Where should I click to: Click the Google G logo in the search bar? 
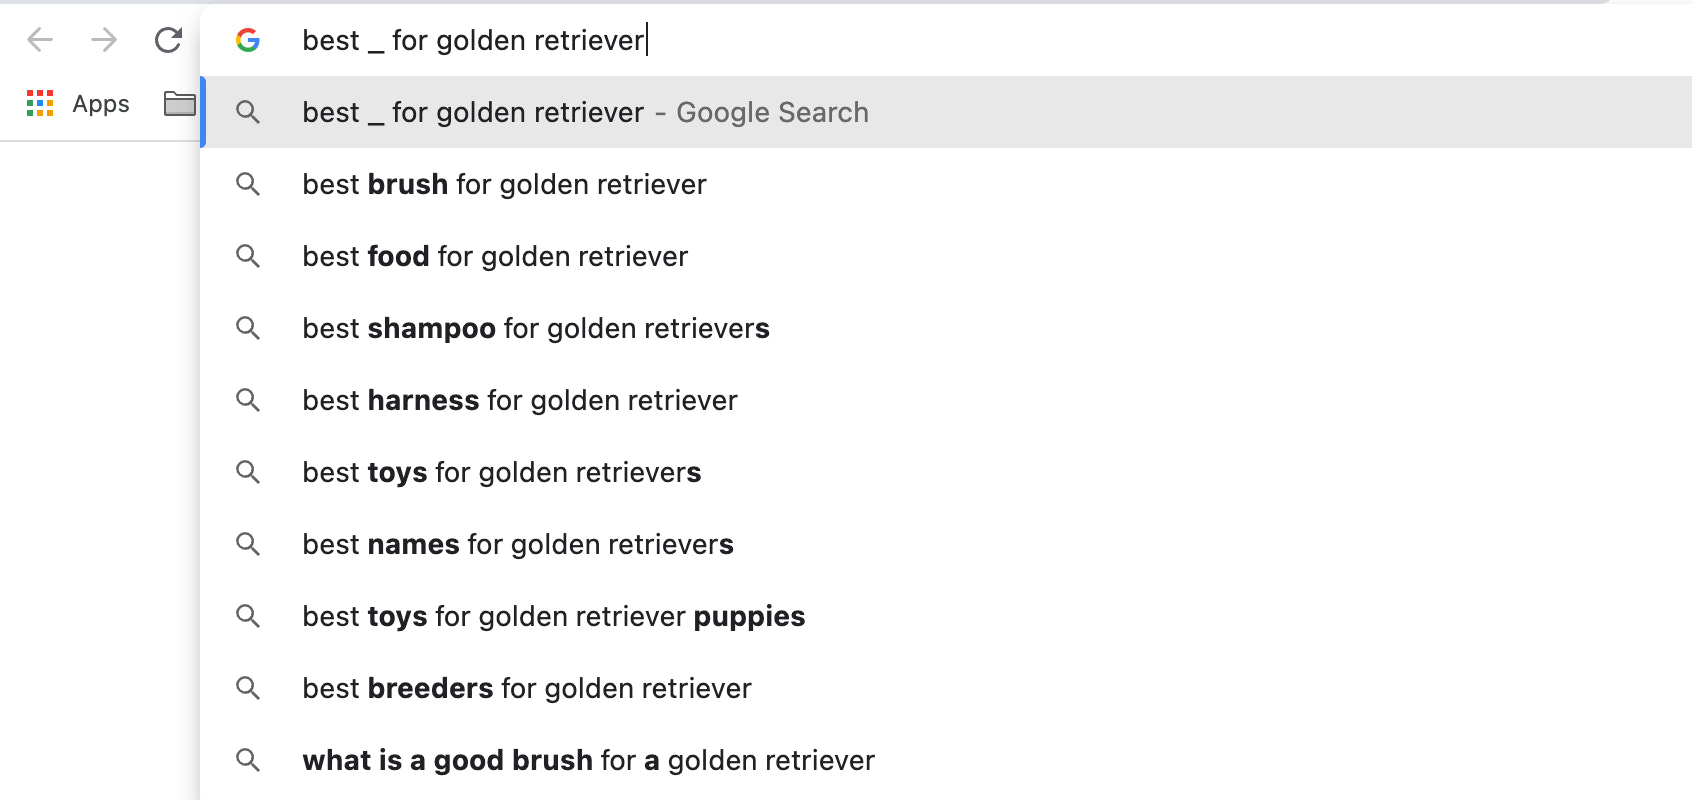(x=249, y=40)
